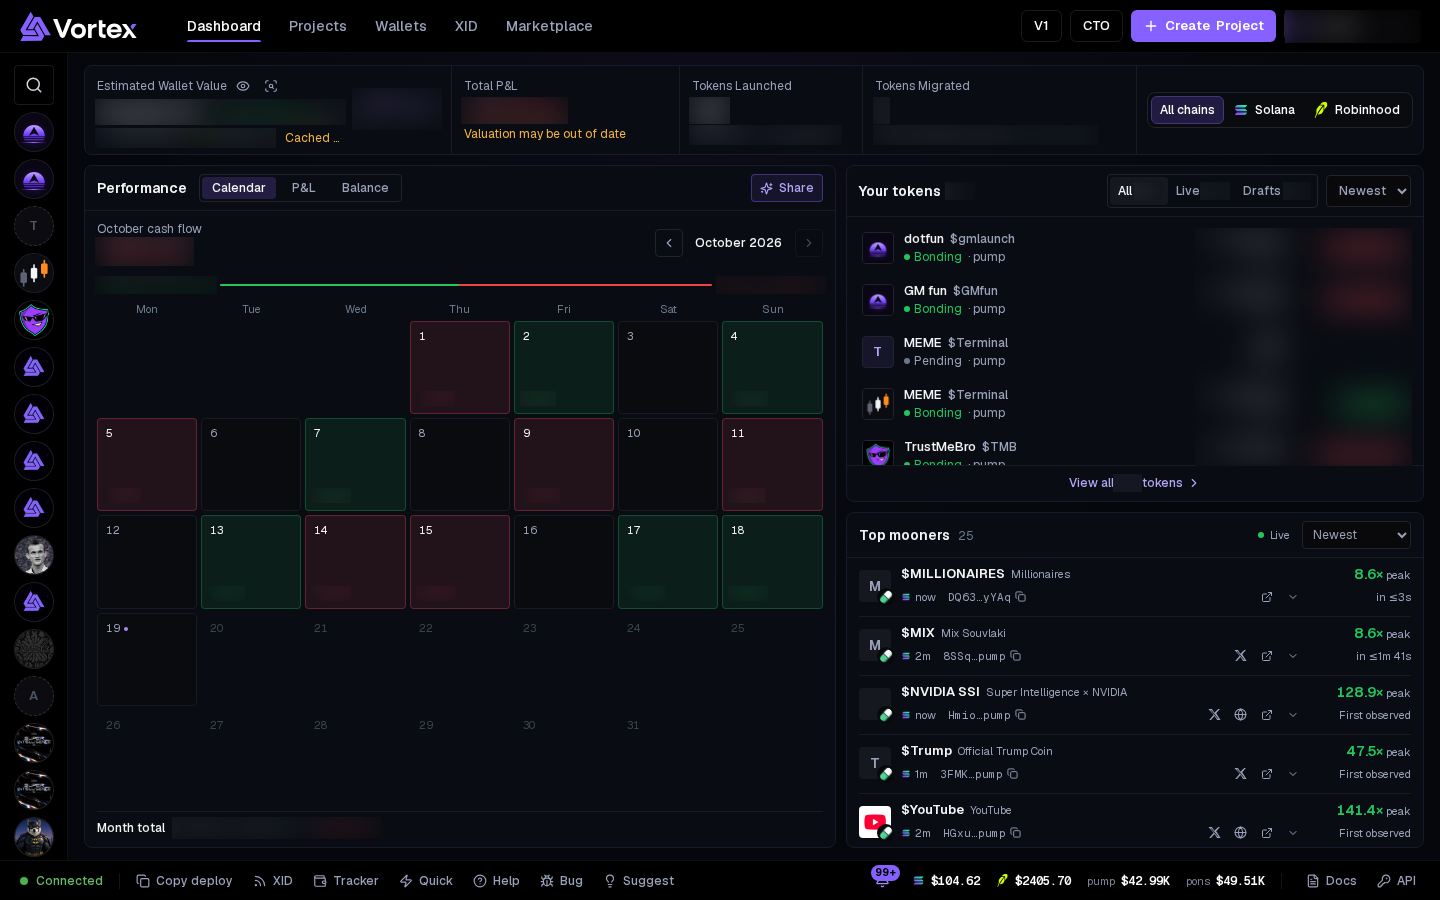This screenshot has width=1440, height=900.
Task: Click View all tokens link
Action: pyautogui.click(x=1134, y=483)
